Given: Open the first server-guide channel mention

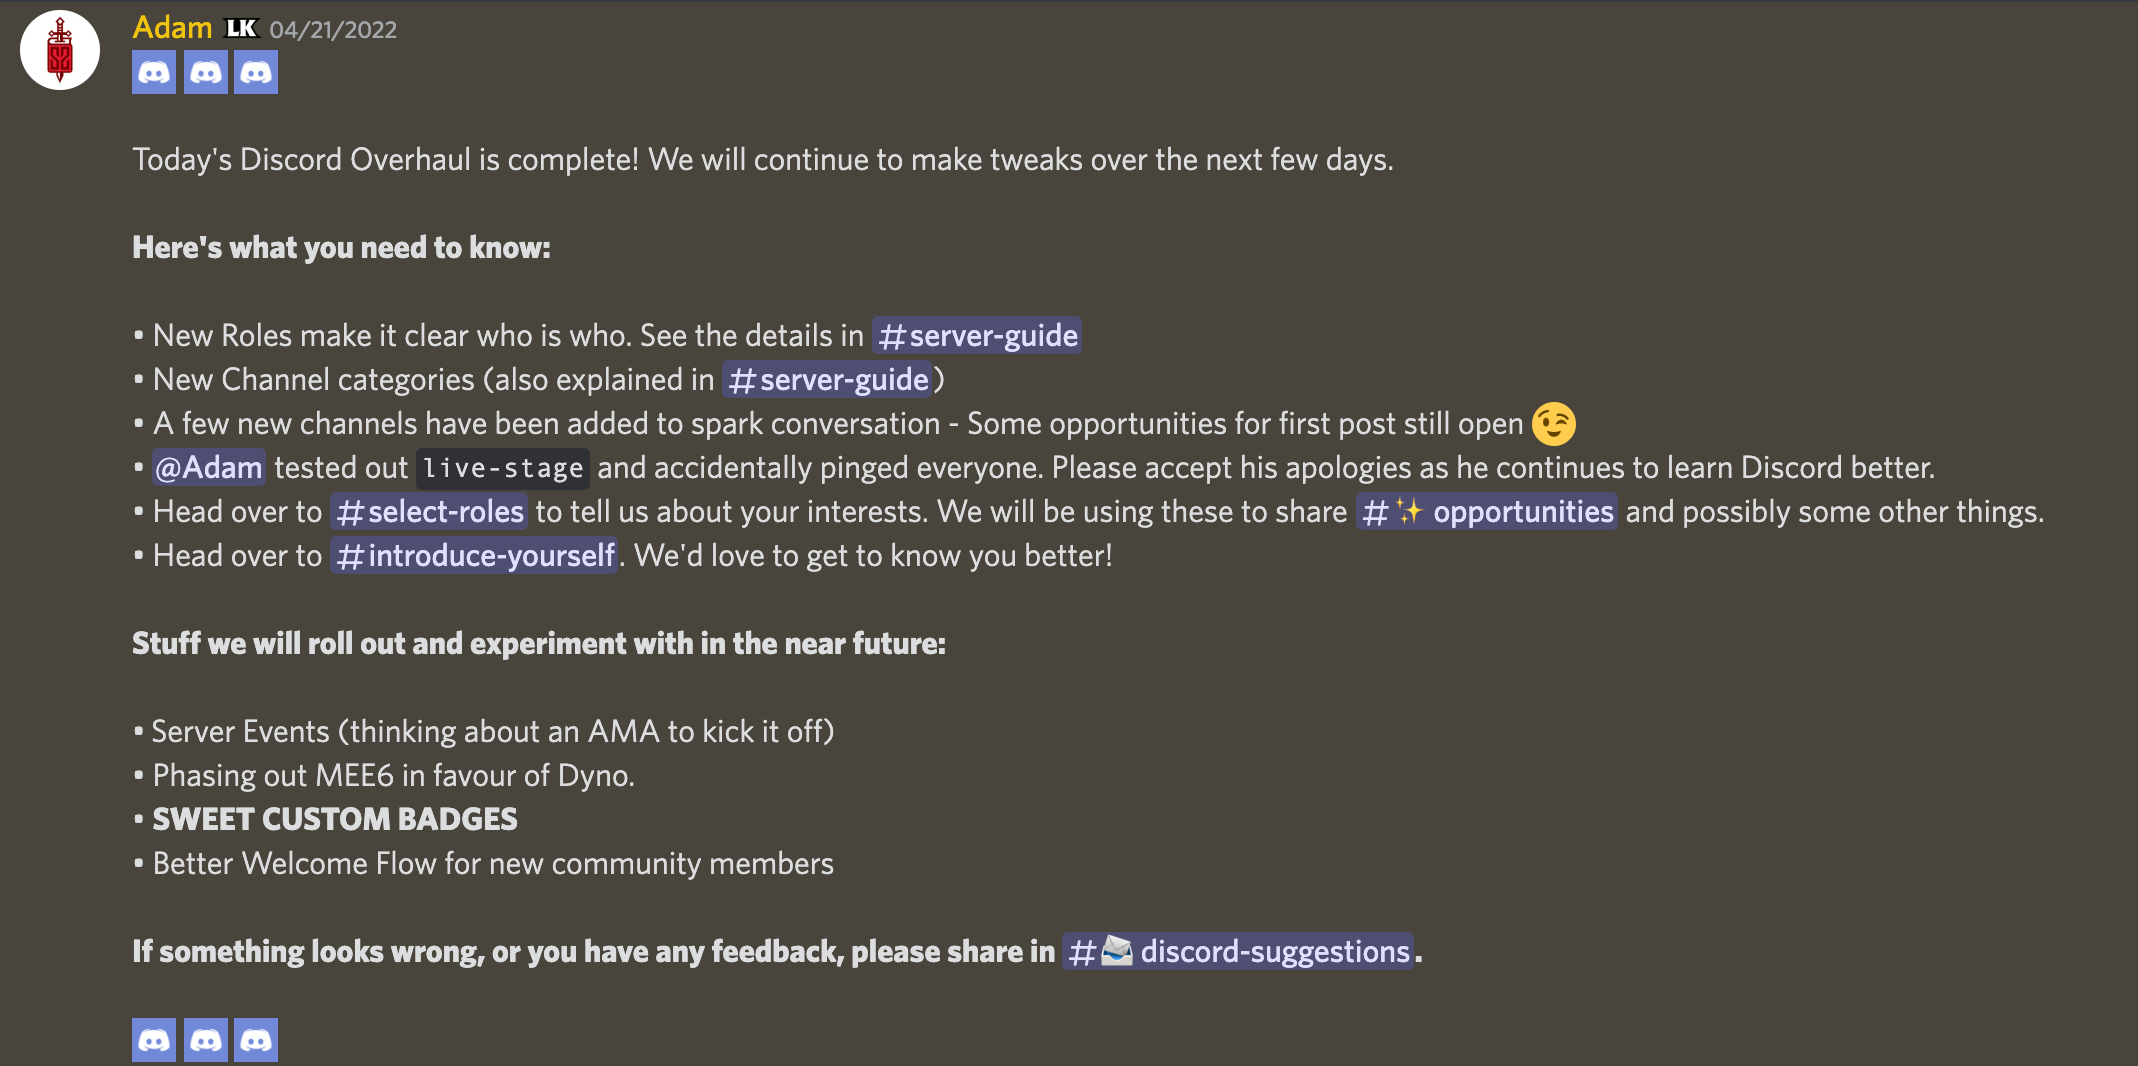Looking at the screenshot, I should click(x=975, y=335).
